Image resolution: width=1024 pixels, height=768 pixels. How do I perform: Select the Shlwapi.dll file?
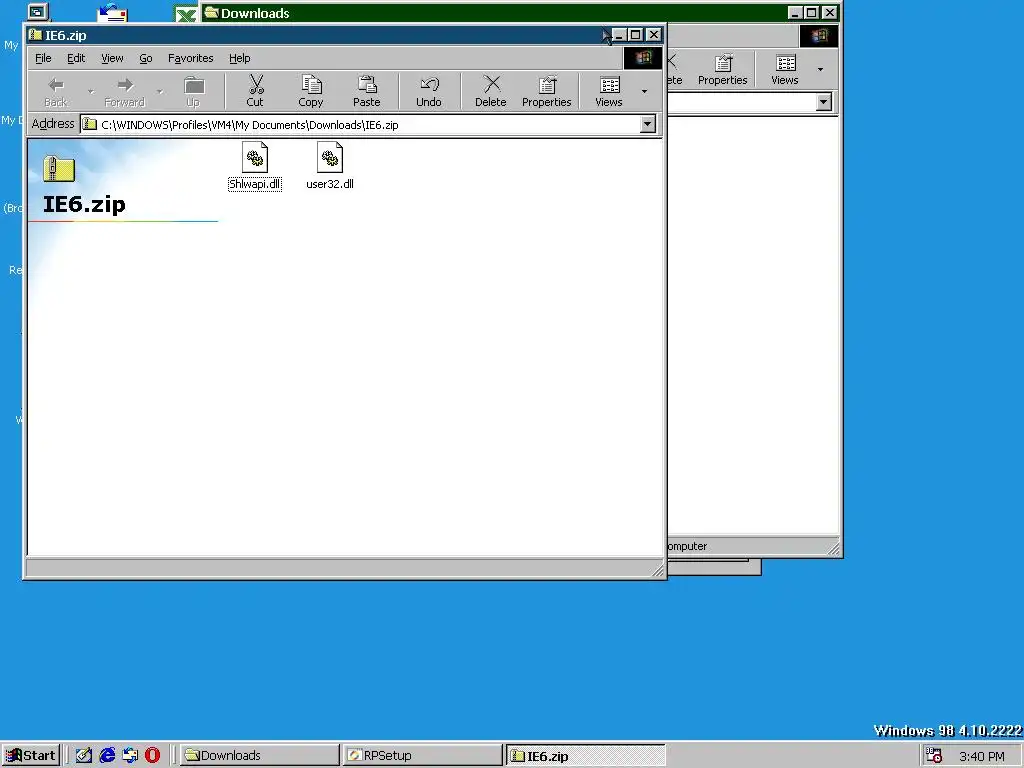pos(255,166)
